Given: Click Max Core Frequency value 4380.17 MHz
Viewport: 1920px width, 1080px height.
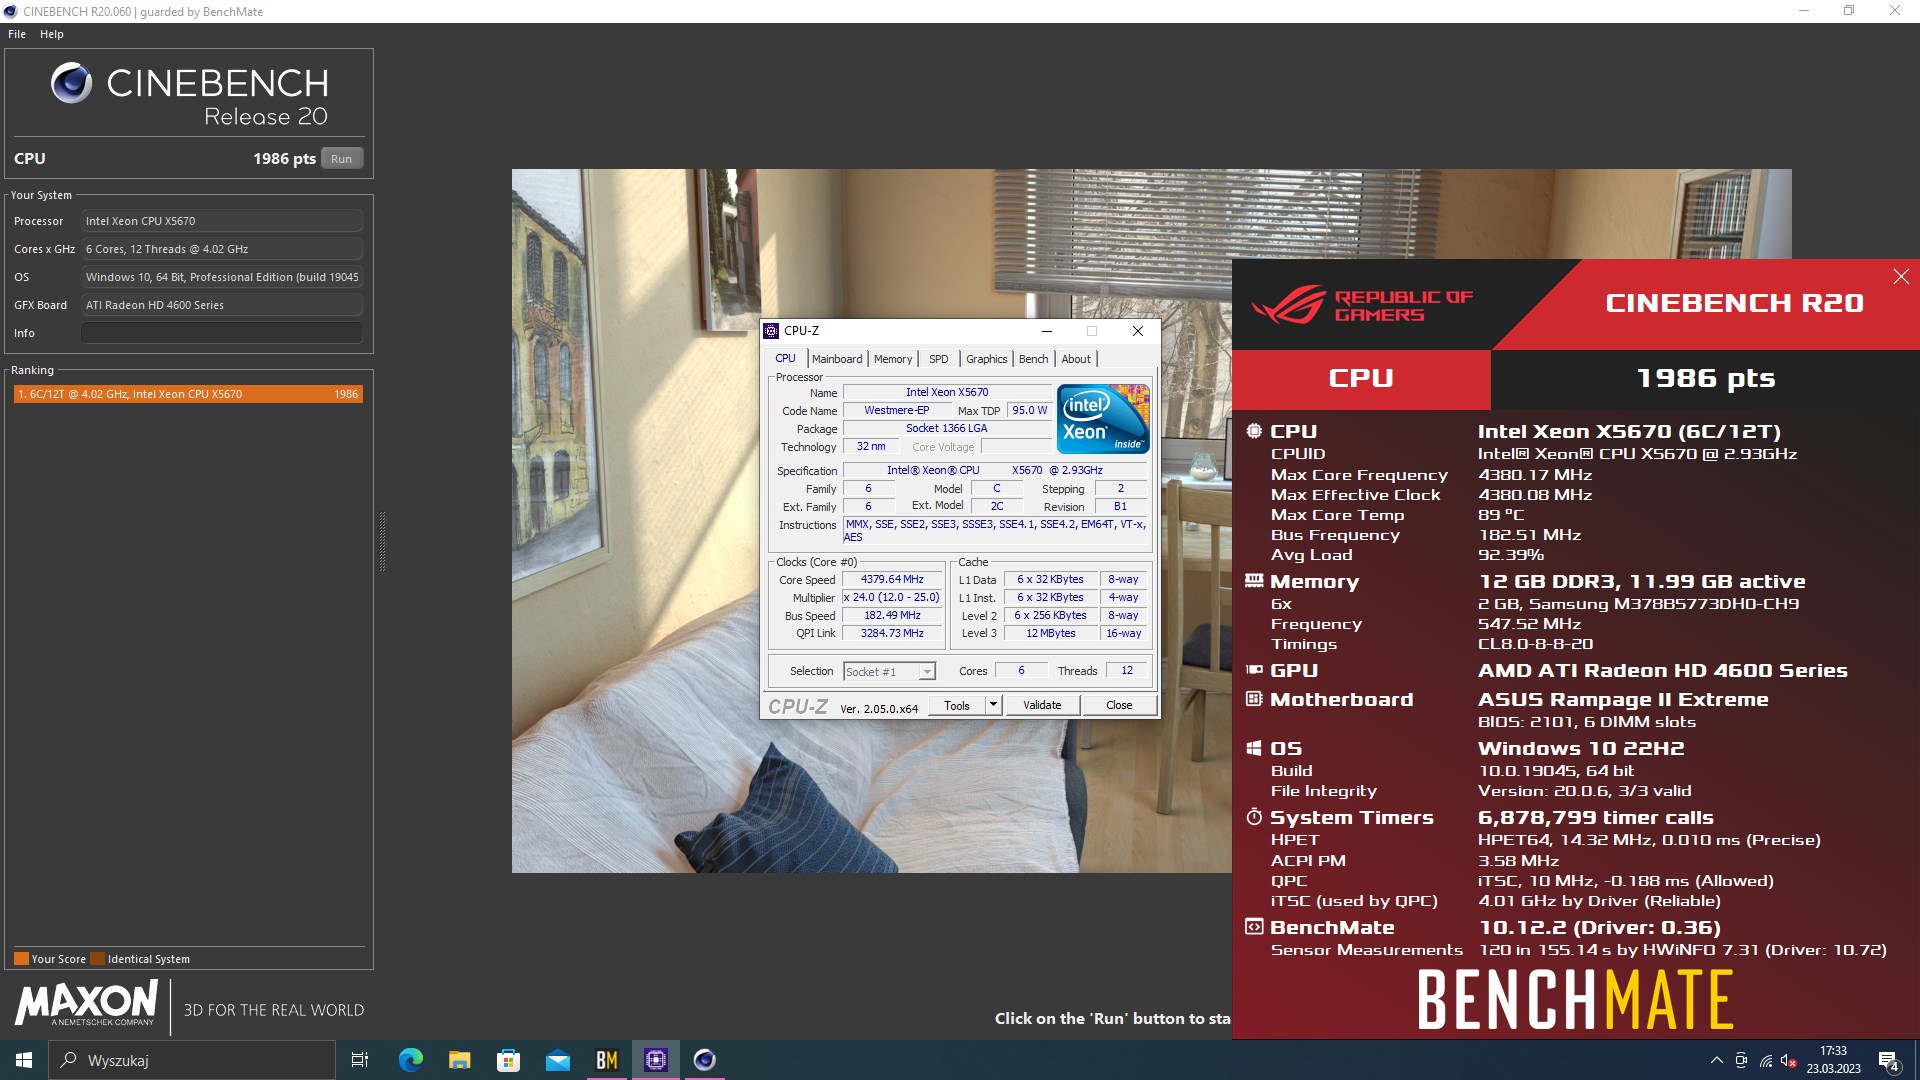Looking at the screenshot, I should (x=1535, y=475).
